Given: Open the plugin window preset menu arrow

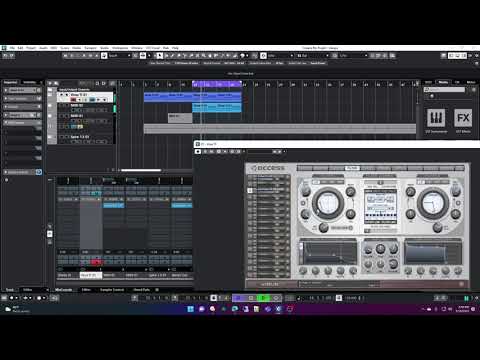Looking at the screenshot, I should (x=284, y=152).
